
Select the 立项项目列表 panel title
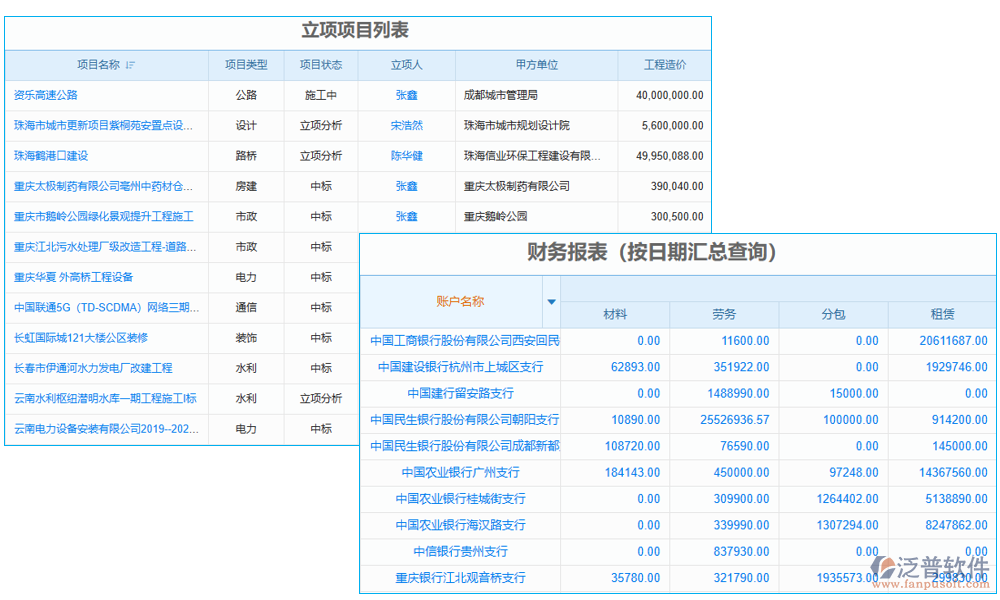(357, 31)
